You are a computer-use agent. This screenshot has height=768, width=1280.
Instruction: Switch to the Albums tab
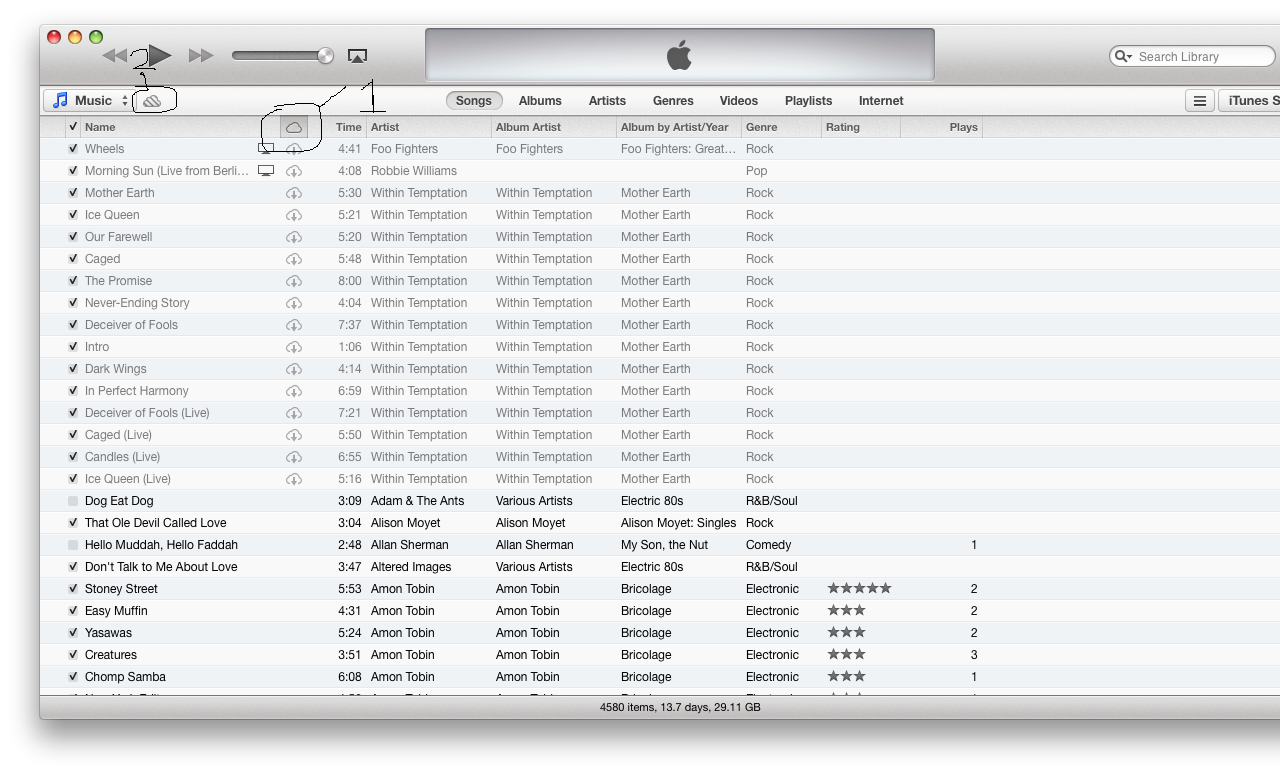(x=540, y=101)
